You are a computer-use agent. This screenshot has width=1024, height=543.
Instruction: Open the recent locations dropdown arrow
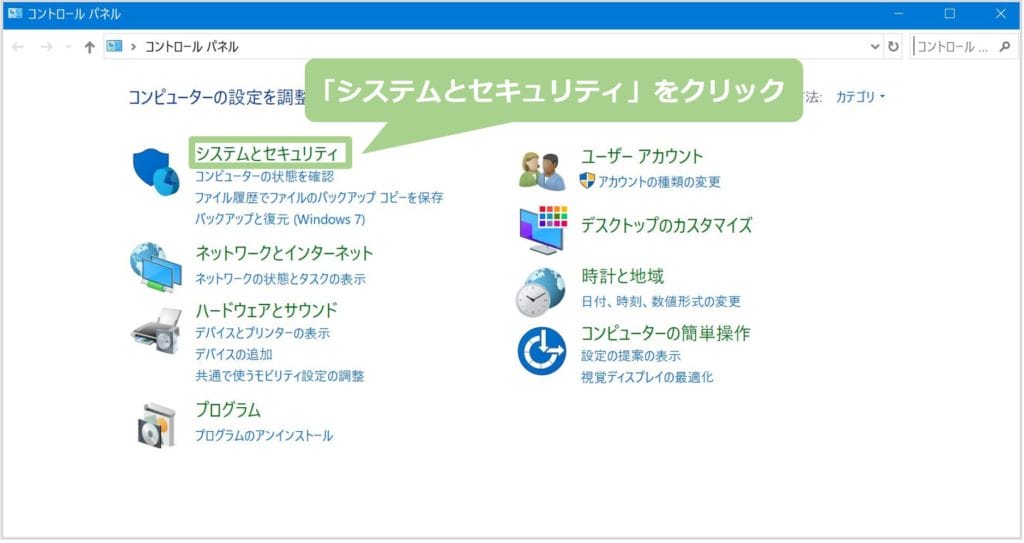point(69,47)
